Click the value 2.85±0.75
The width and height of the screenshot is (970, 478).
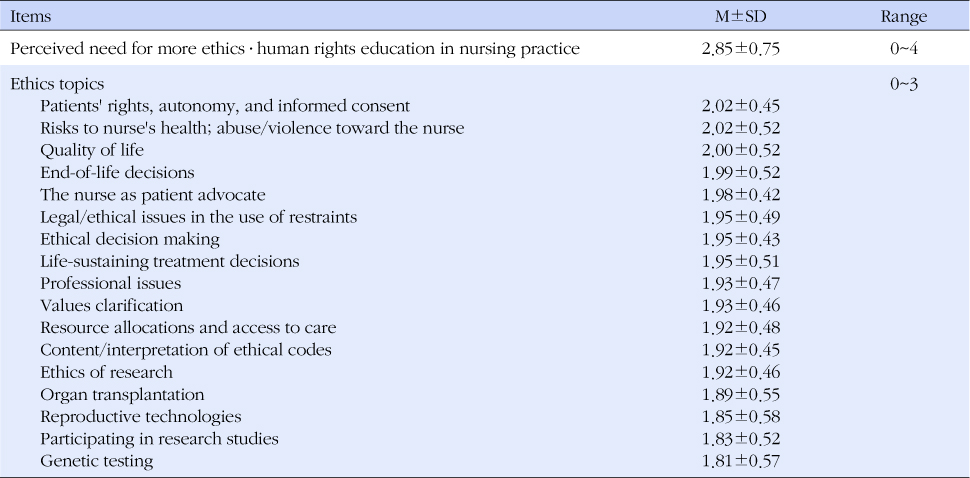click(740, 49)
